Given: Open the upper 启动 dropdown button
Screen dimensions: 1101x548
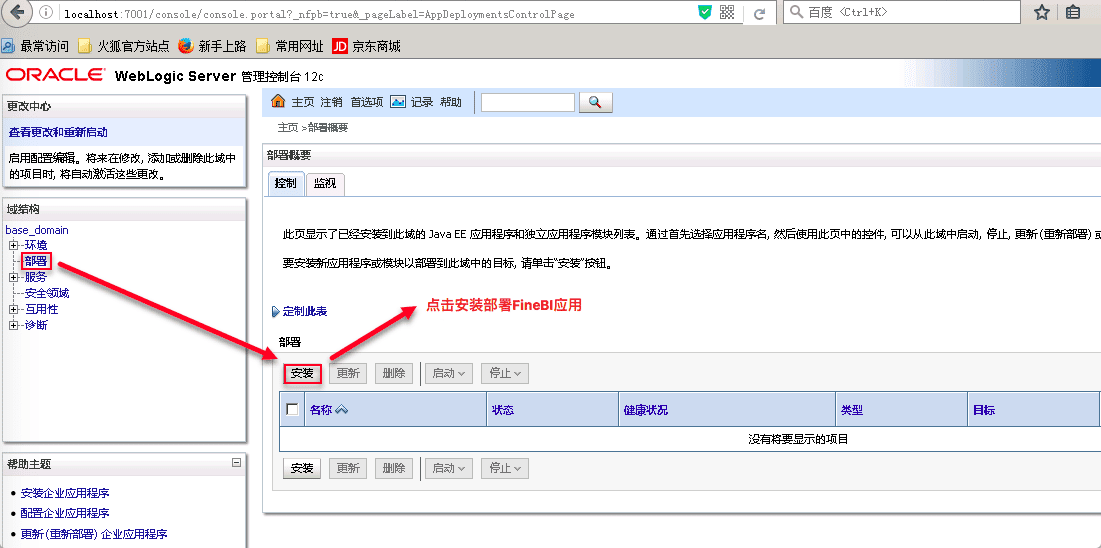Looking at the screenshot, I should (449, 374).
